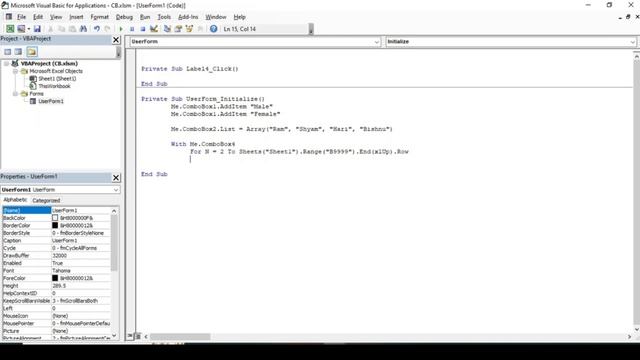640x360 pixels.
Task: Click the Paste clipboard icon in the toolbar
Action: (72, 29)
